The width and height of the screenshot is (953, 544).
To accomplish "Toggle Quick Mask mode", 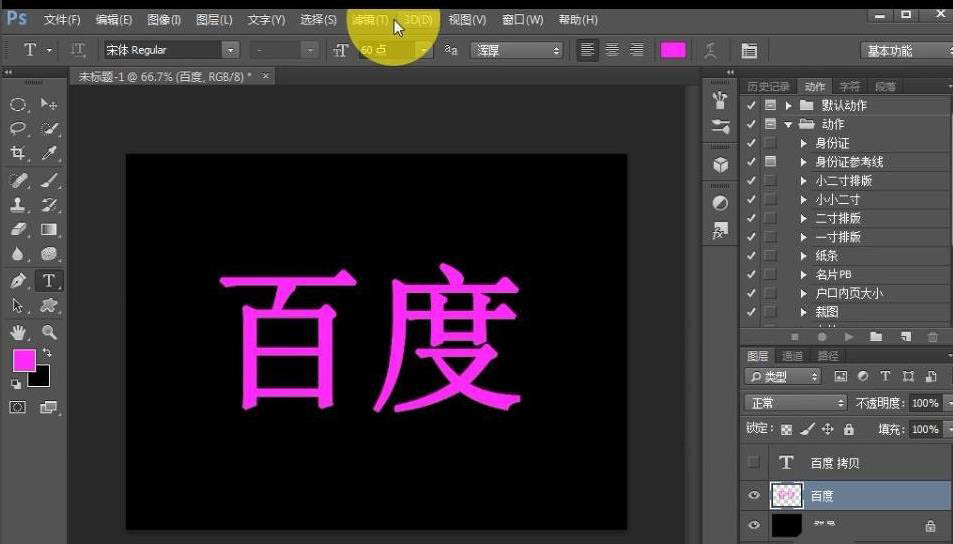I will tap(18, 407).
